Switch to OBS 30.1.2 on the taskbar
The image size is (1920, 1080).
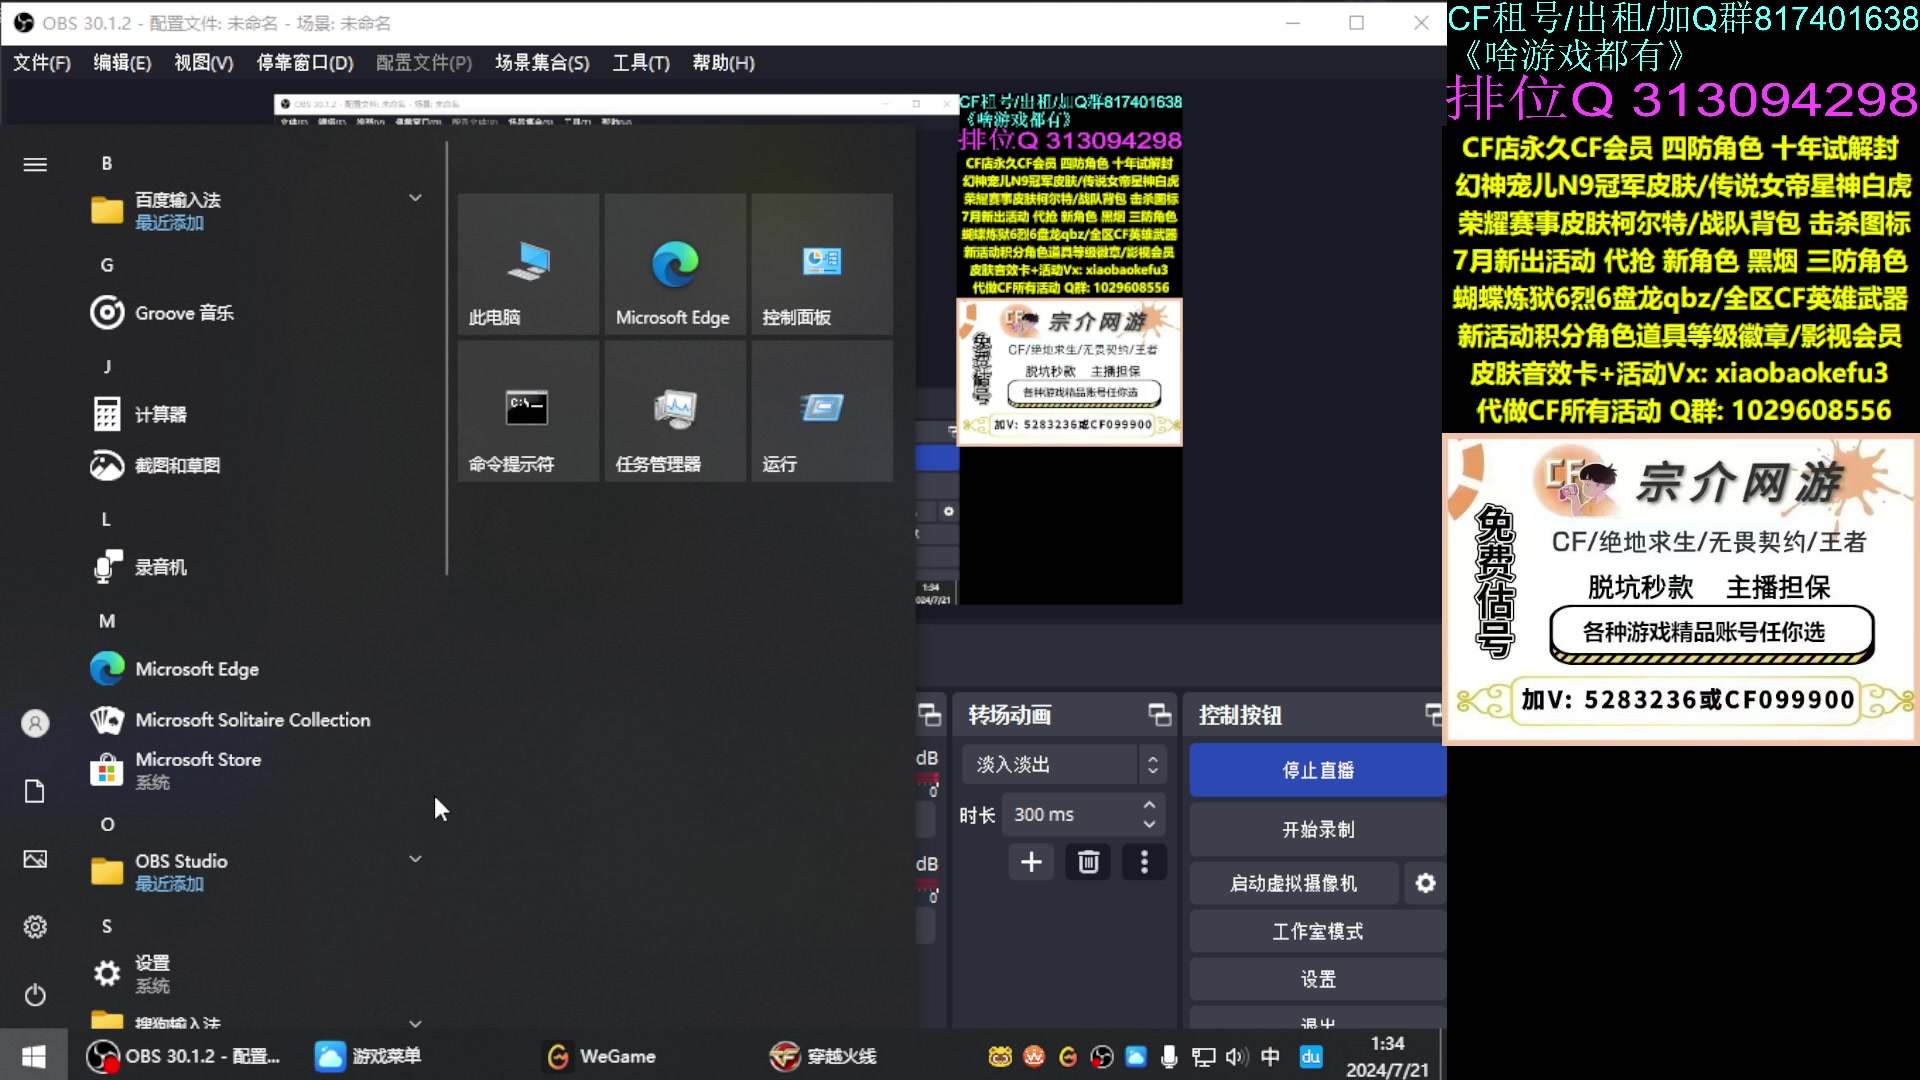tap(184, 1056)
